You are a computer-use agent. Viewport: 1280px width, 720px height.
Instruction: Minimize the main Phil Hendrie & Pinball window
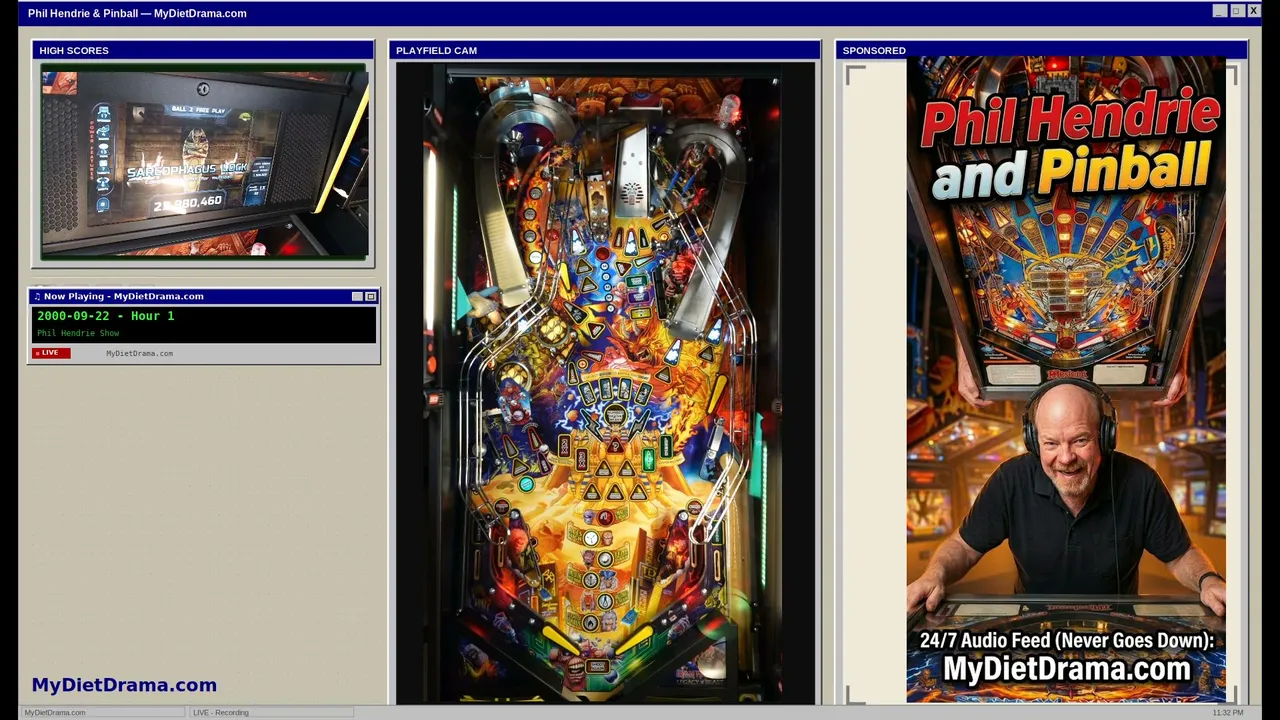click(x=1219, y=11)
